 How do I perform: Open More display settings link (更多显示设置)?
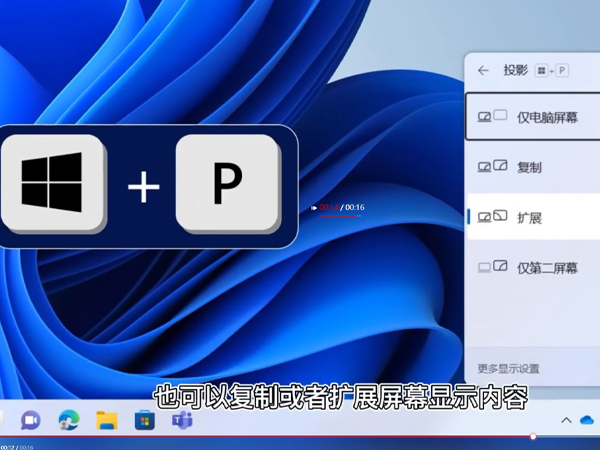click(508, 368)
